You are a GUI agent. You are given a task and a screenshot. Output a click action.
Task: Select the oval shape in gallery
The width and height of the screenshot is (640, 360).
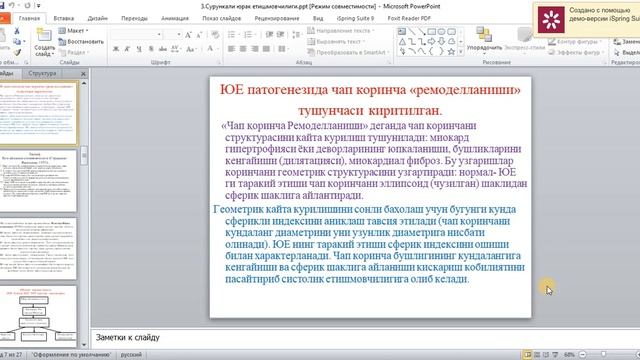coord(441,31)
